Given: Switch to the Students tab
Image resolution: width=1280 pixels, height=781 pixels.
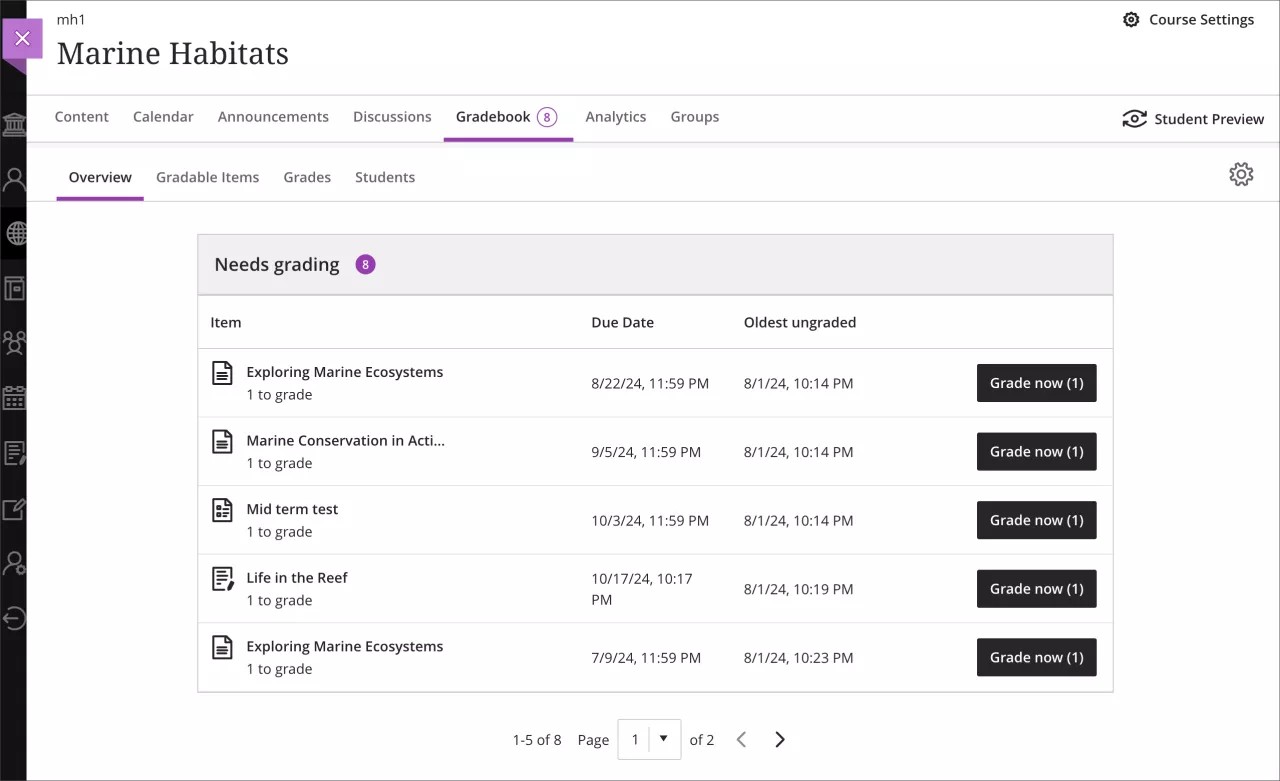Looking at the screenshot, I should 385,177.
